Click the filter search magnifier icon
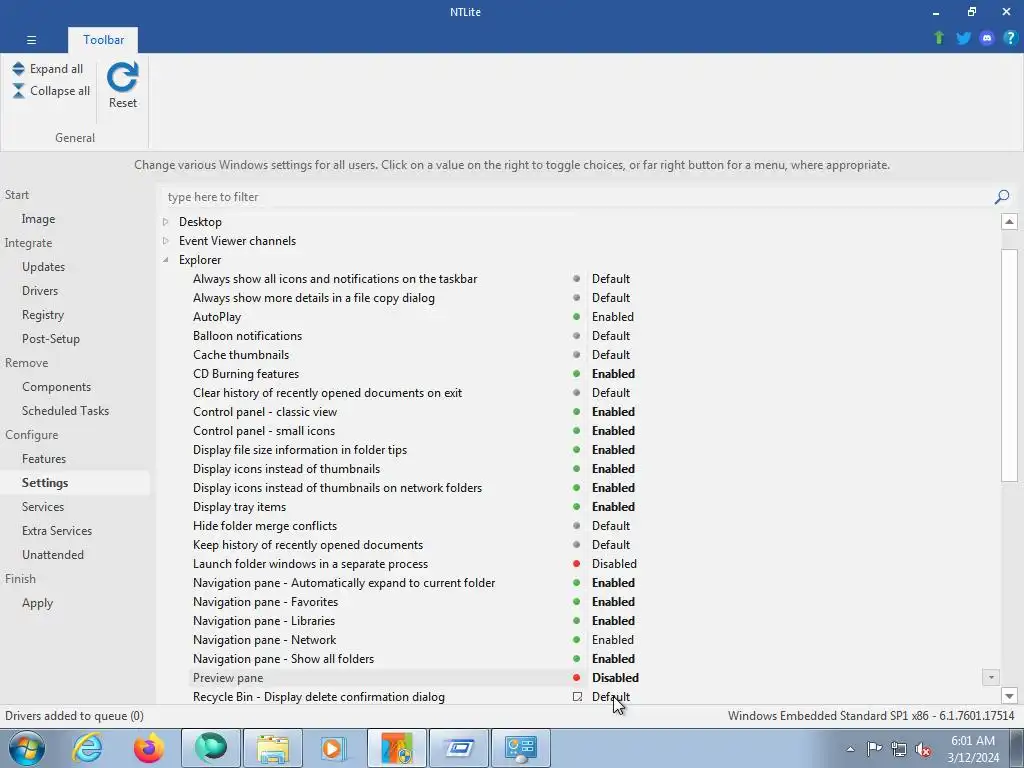The height and width of the screenshot is (768, 1024). pyautogui.click(x=1002, y=197)
